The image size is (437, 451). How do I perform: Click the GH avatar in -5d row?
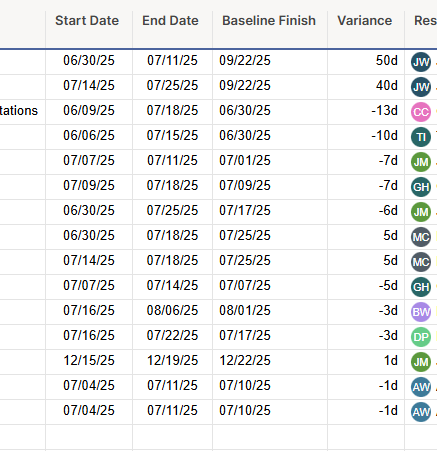coord(421,287)
